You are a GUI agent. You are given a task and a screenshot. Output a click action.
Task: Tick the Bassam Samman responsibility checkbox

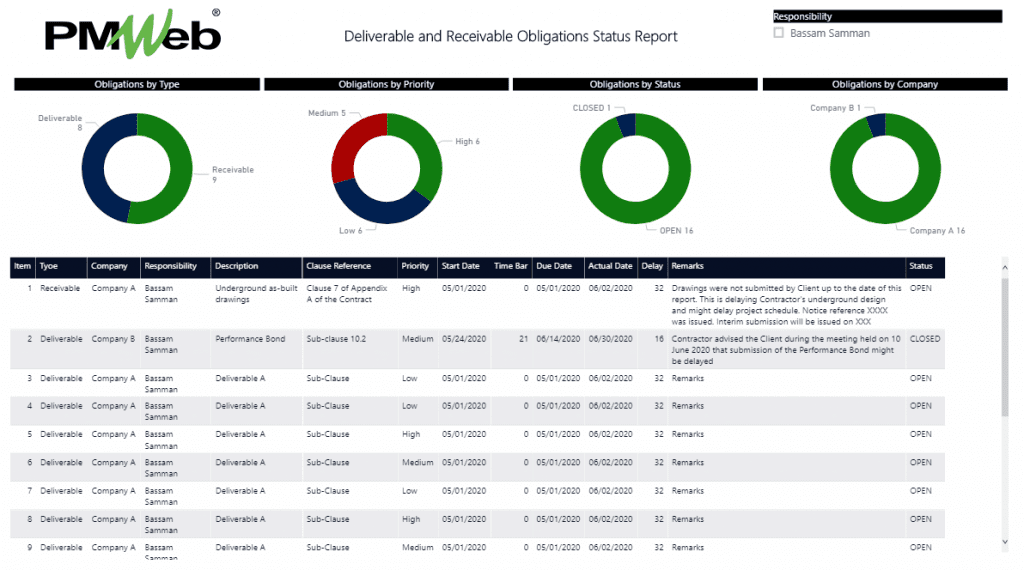[x=778, y=33]
